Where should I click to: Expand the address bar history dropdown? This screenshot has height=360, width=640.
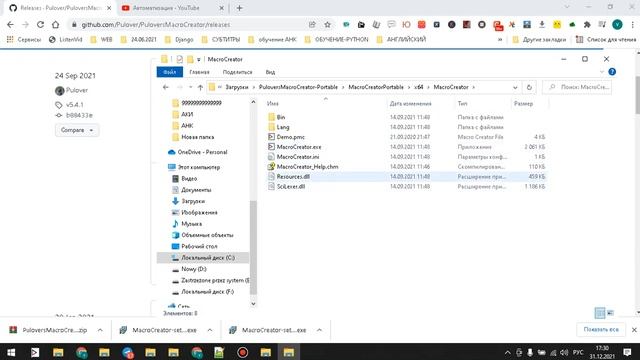(515, 87)
